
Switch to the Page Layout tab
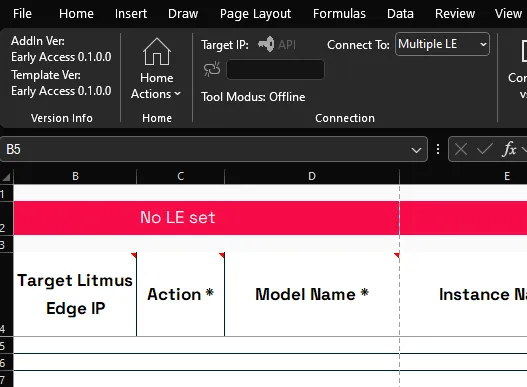pyautogui.click(x=255, y=14)
